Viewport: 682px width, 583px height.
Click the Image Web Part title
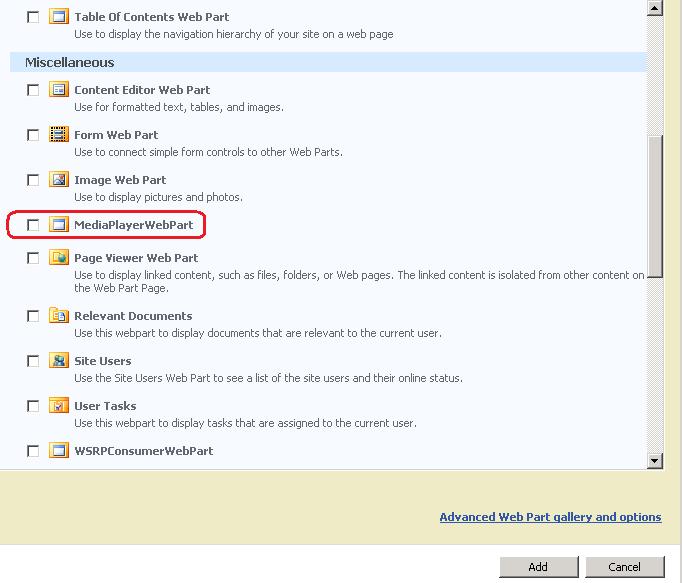(120, 180)
